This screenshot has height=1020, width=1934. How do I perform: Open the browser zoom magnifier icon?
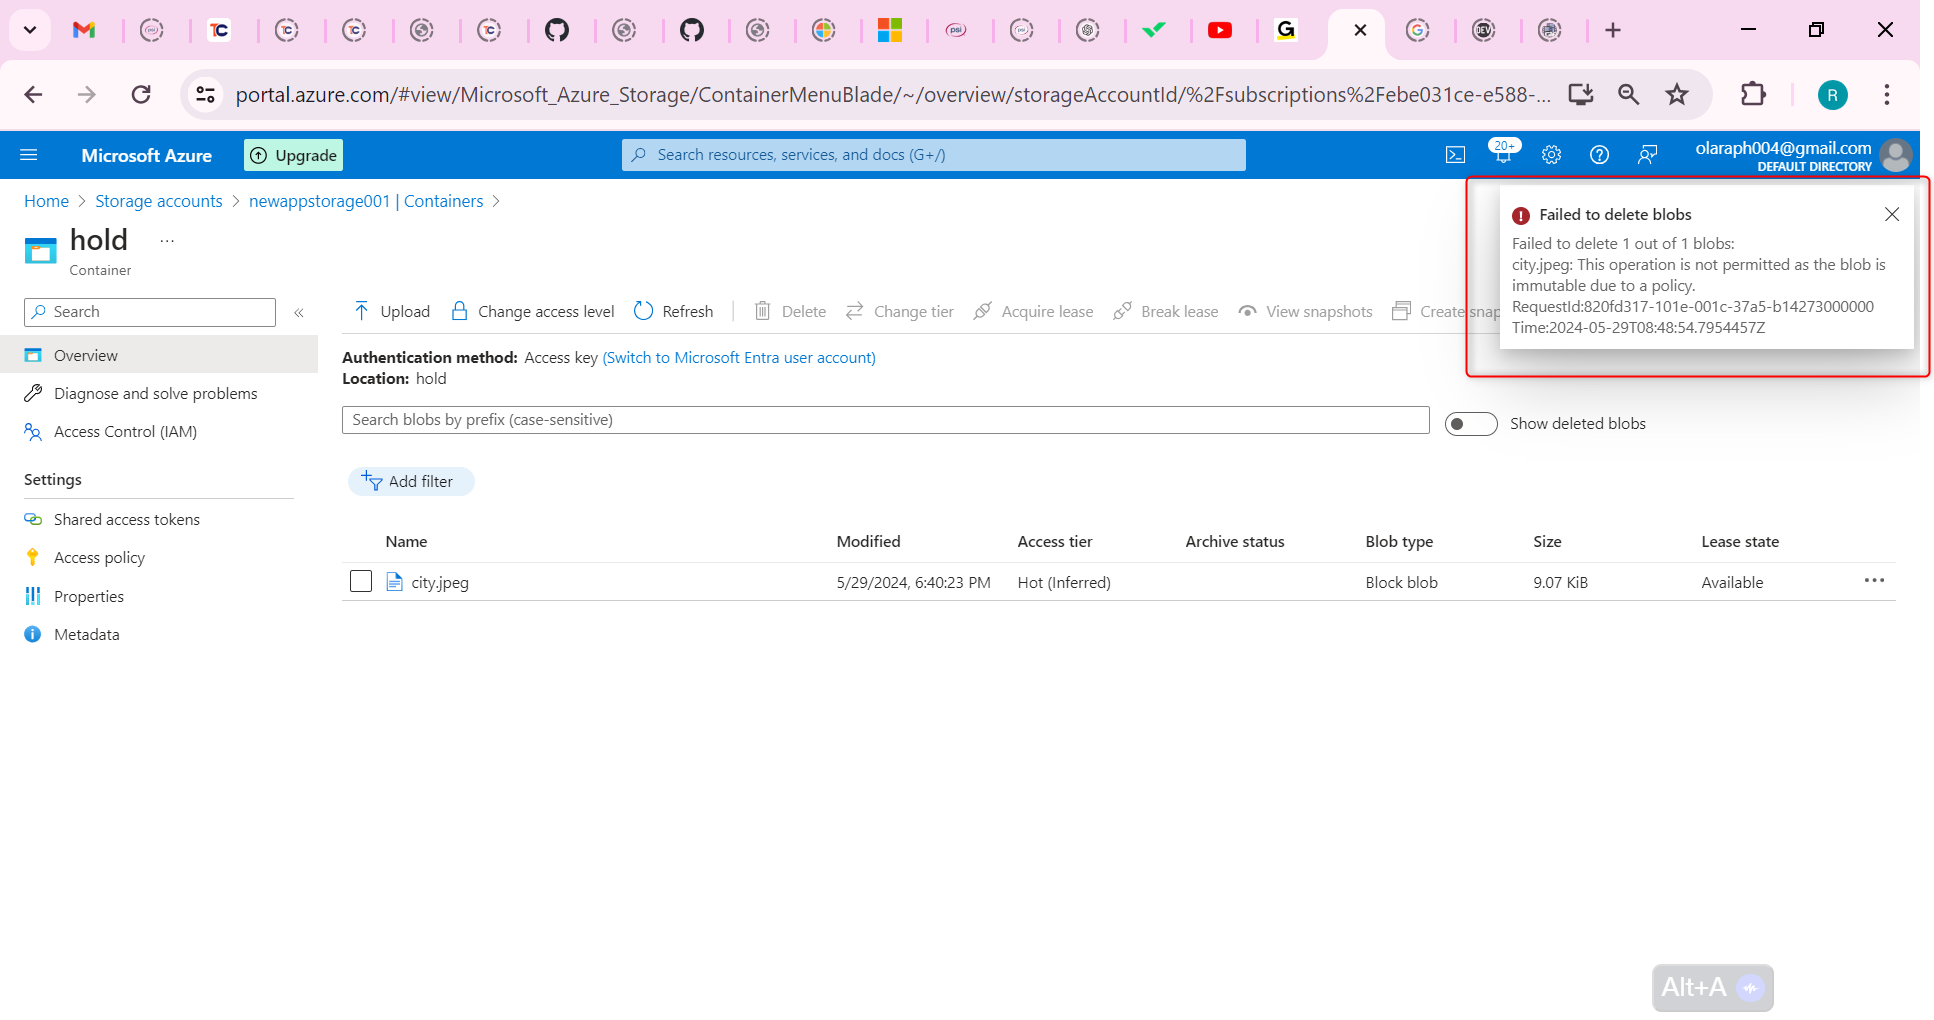[x=1629, y=94]
